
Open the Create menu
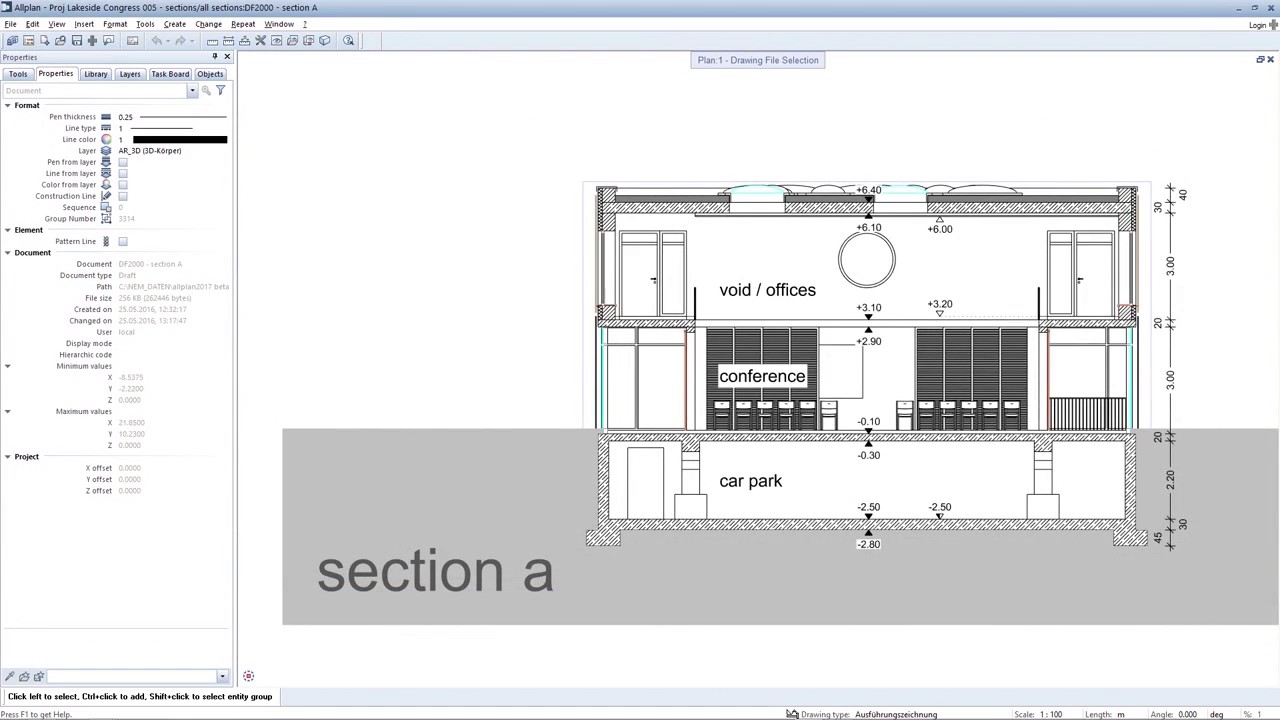[175, 24]
